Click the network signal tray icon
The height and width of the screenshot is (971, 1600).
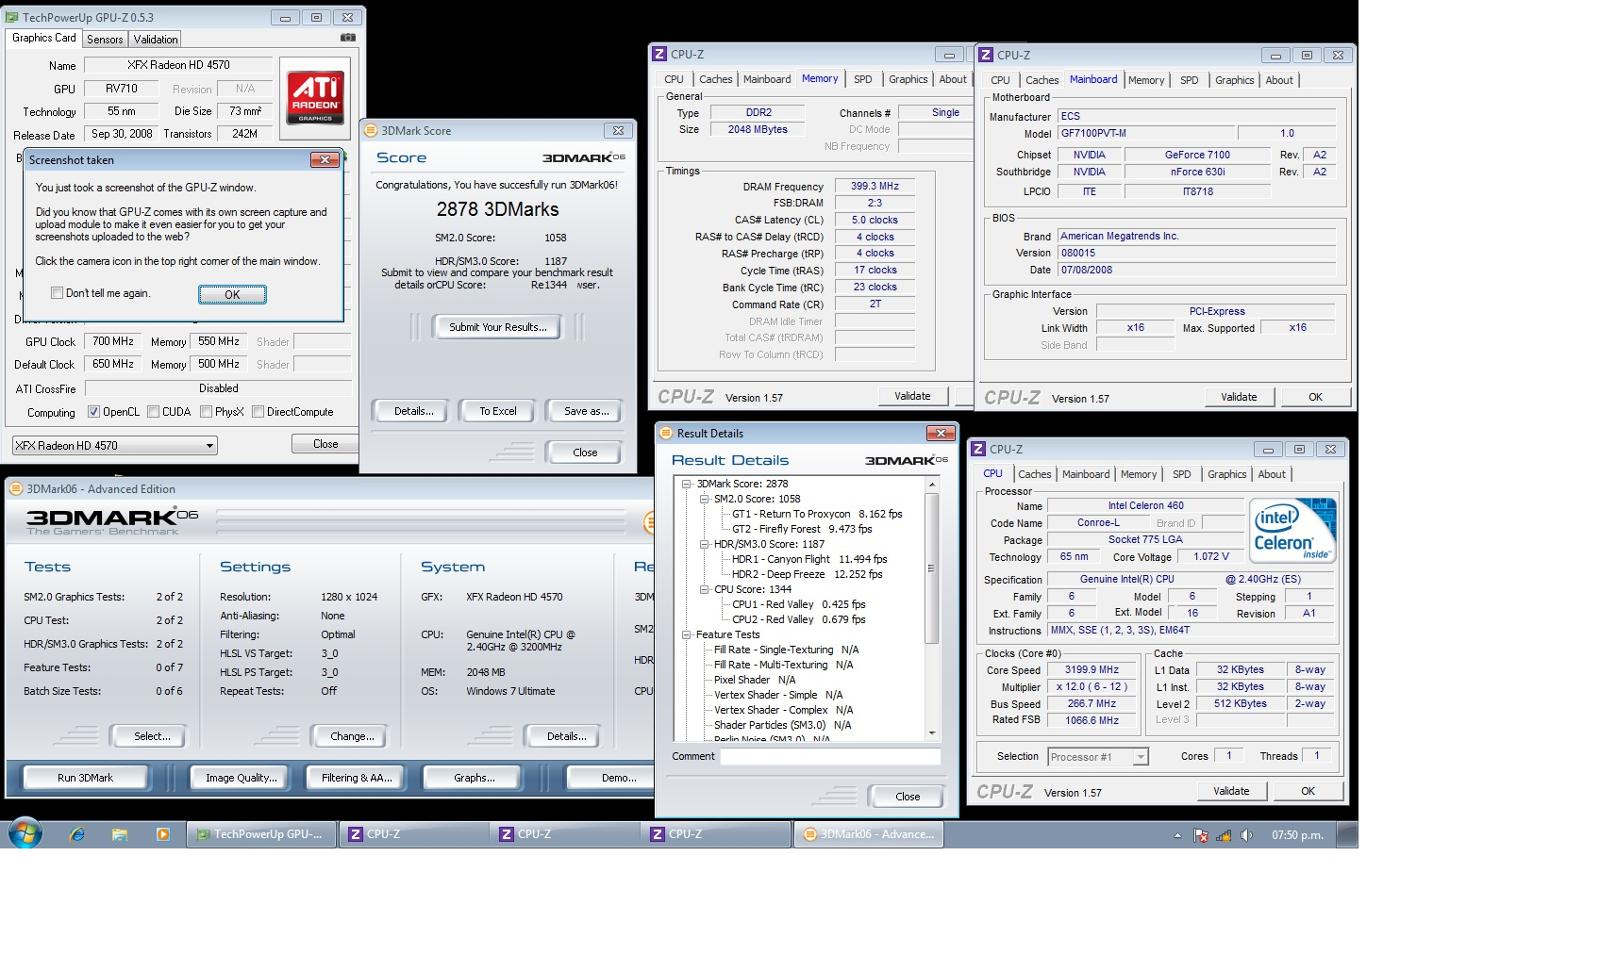tap(1223, 835)
